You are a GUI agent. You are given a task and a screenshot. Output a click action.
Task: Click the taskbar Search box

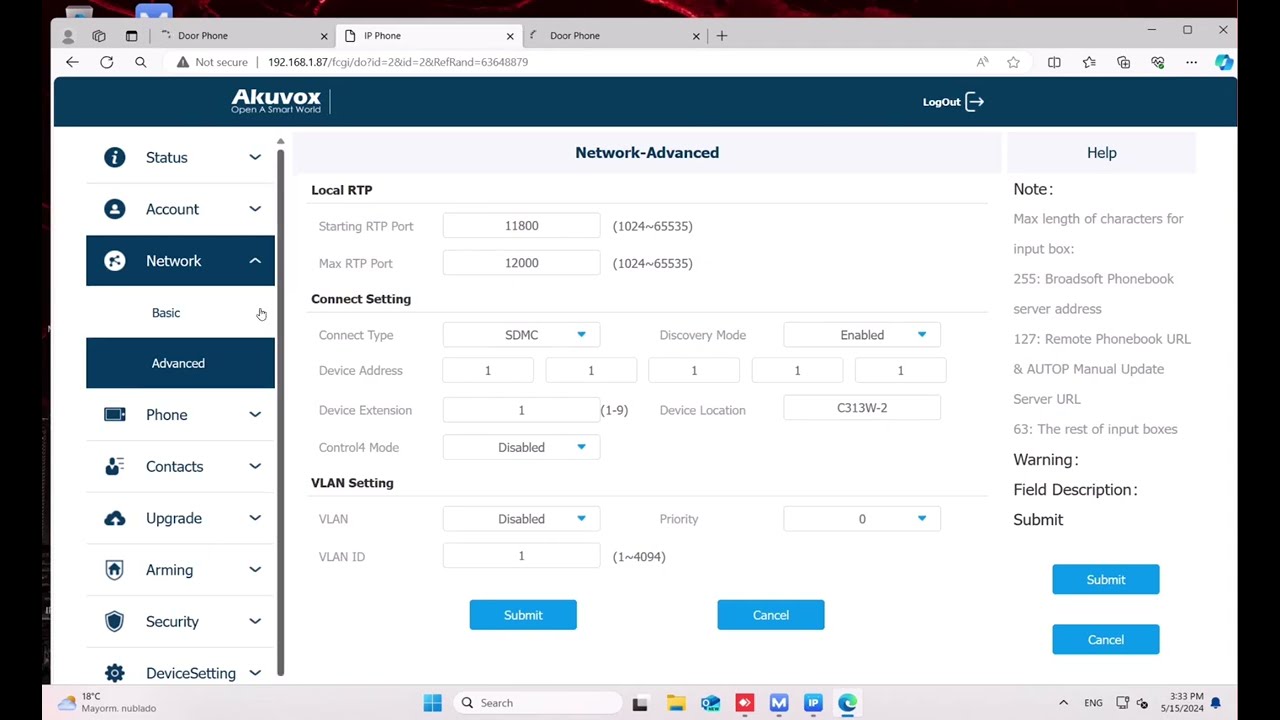[x=539, y=703]
